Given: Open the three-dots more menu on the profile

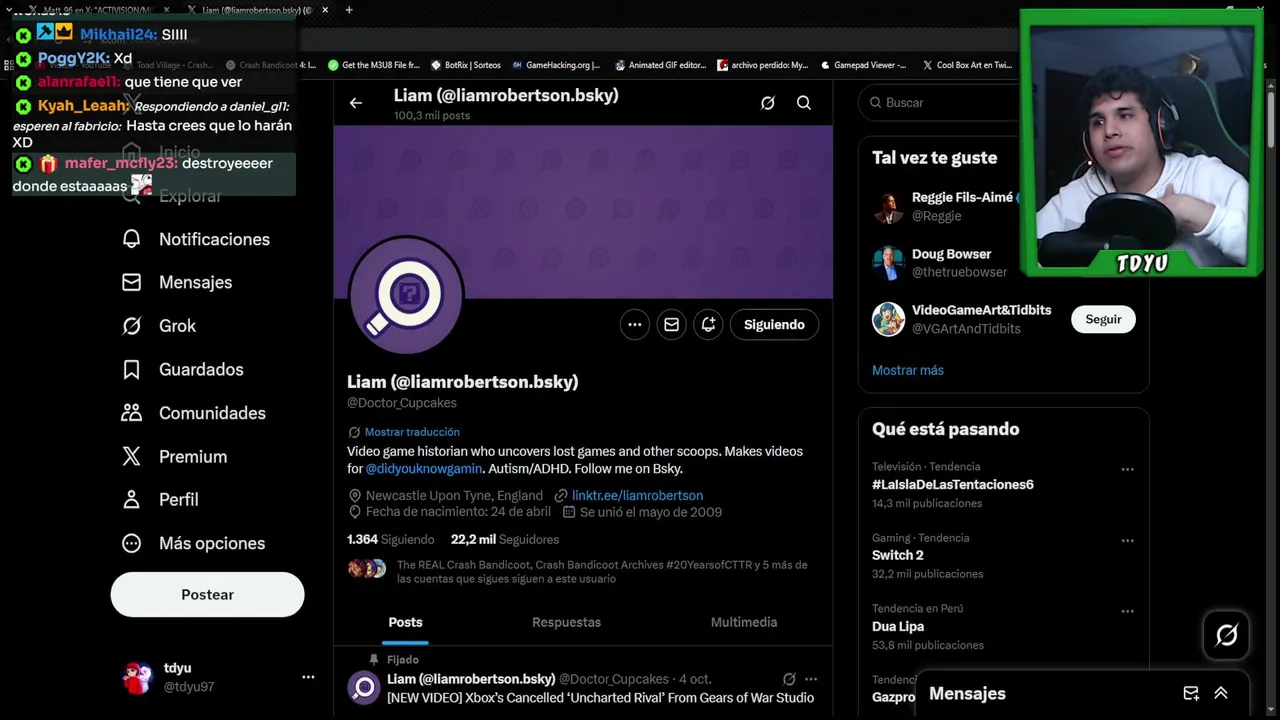Looking at the screenshot, I should tap(635, 325).
